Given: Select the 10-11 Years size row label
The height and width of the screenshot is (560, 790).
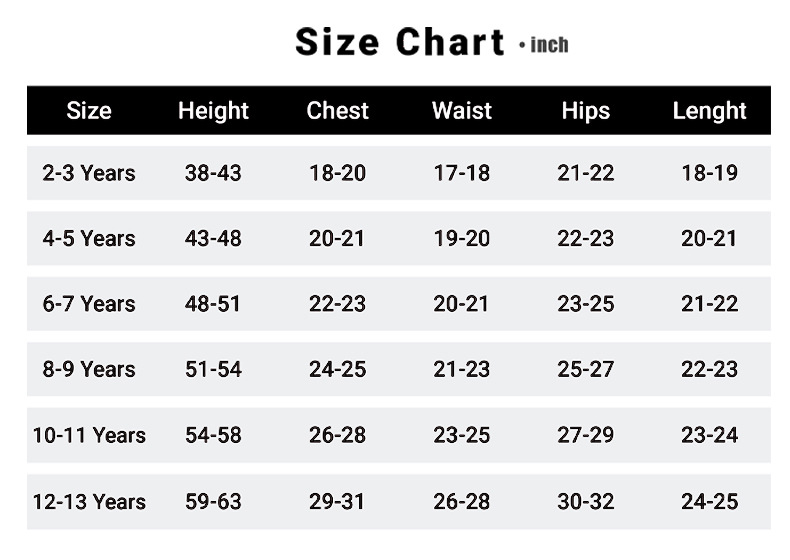Looking at the screenshot, I should (x=89, y=436).
